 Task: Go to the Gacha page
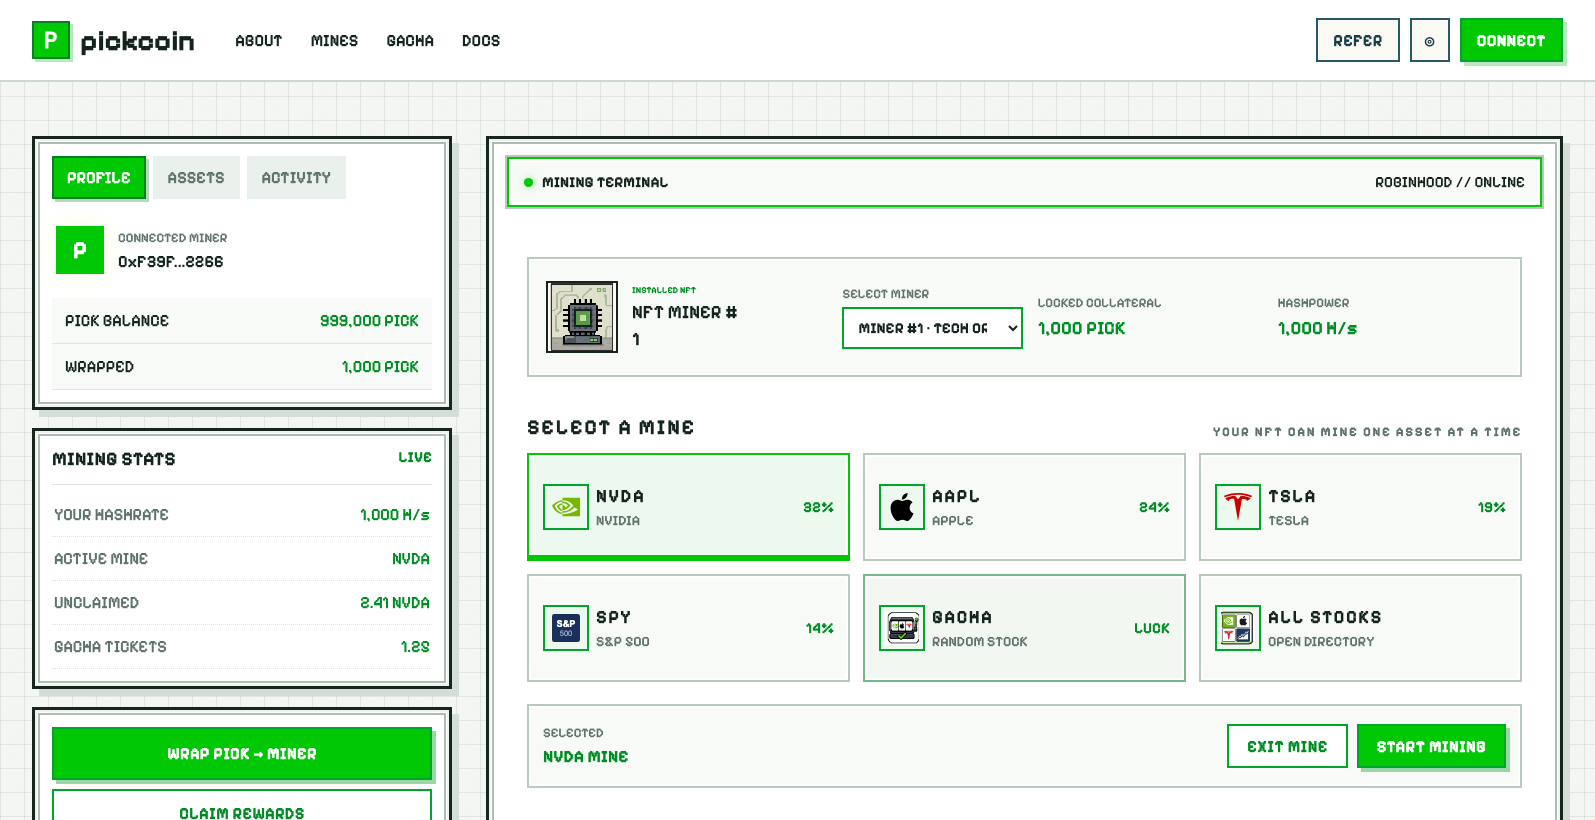click(410, 41)
